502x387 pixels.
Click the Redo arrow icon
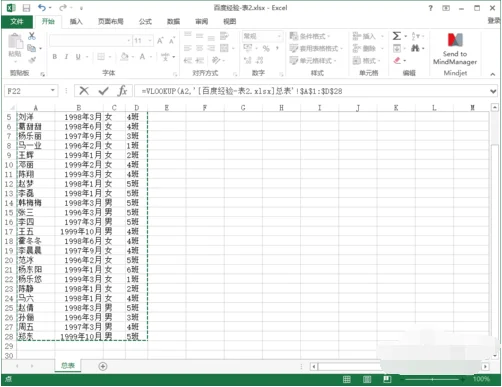(x=63, y=7)
